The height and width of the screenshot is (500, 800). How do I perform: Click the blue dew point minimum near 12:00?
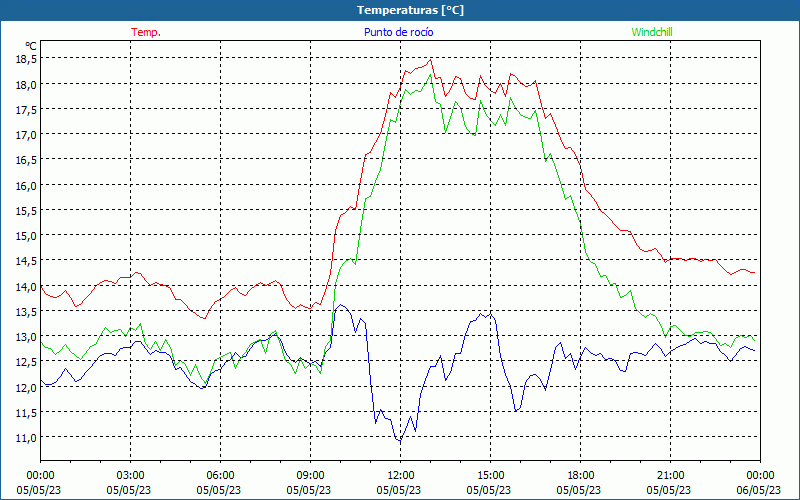click(x=399, y=440)
